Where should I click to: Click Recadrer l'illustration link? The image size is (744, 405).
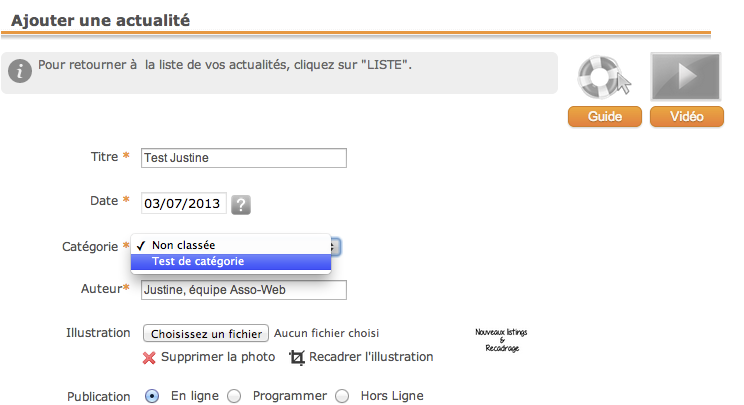[371, 357]
